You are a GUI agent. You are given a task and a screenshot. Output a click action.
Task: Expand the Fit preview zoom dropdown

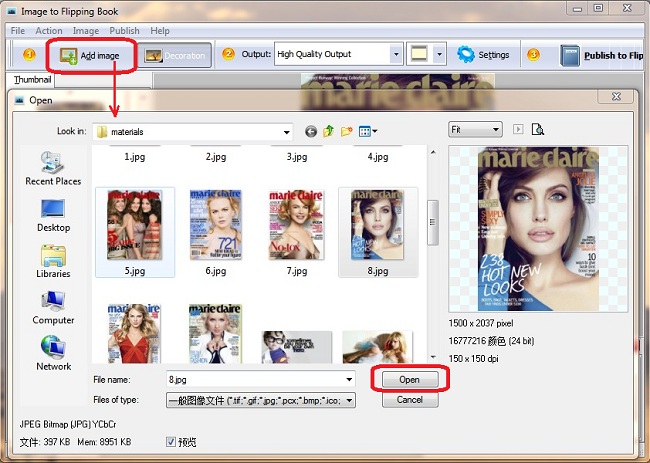click(475, 130)
